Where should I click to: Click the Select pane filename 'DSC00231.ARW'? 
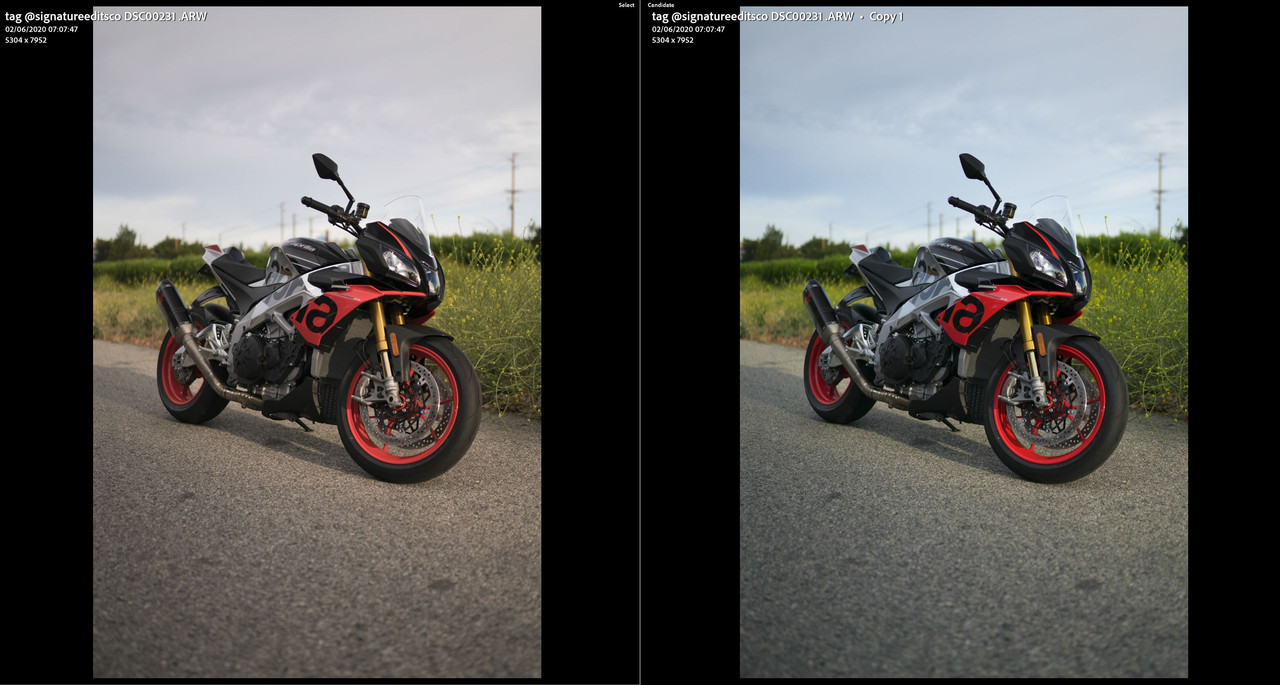point(165,16)
